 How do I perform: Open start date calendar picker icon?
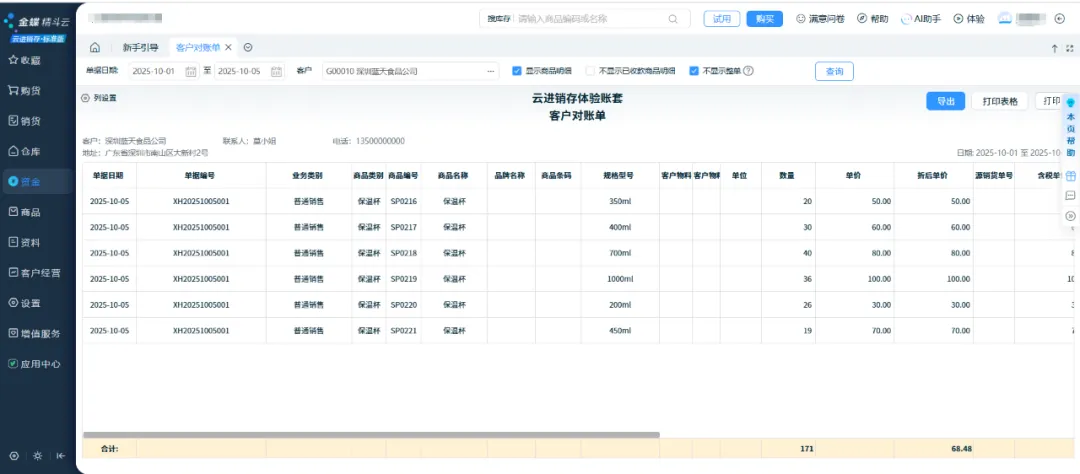[190, 71]
